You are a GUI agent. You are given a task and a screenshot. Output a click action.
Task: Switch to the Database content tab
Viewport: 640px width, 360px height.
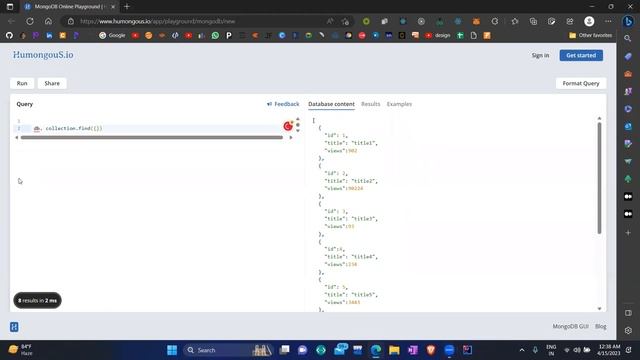pyautogui.click(x=331, y=104)
